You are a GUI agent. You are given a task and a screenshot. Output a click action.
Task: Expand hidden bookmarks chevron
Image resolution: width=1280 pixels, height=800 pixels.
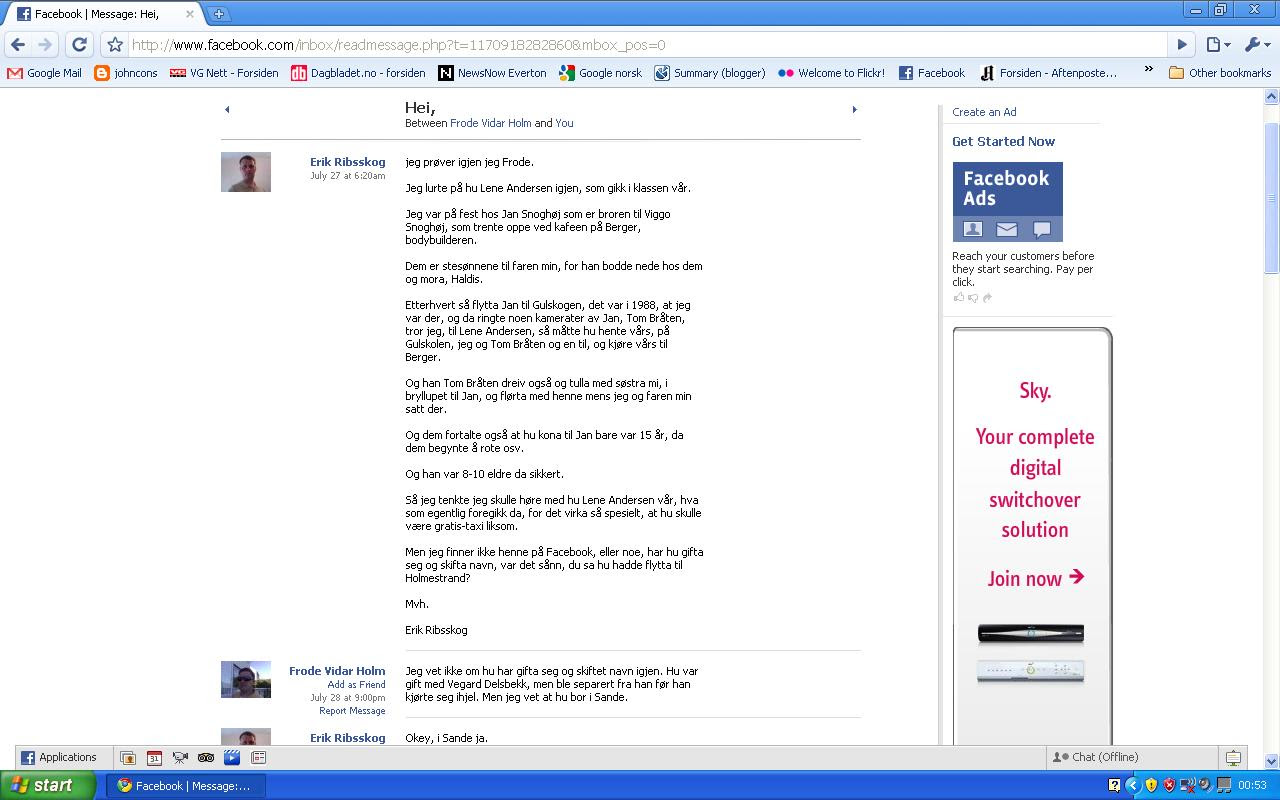point(1148,70)
